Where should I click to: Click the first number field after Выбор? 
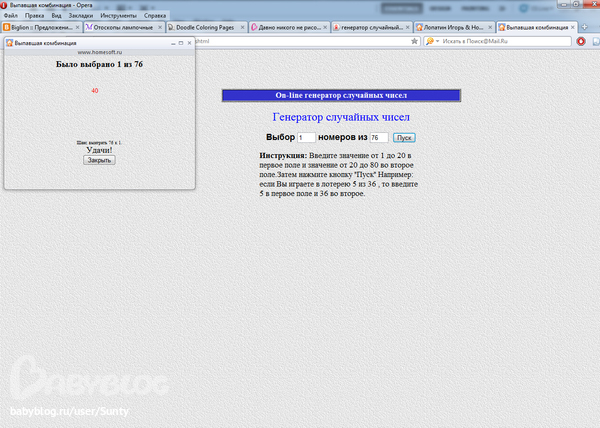306,137
